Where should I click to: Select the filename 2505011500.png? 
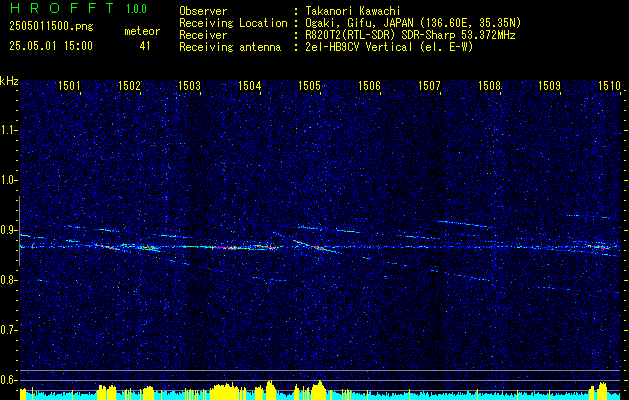[x=51, y=27]
